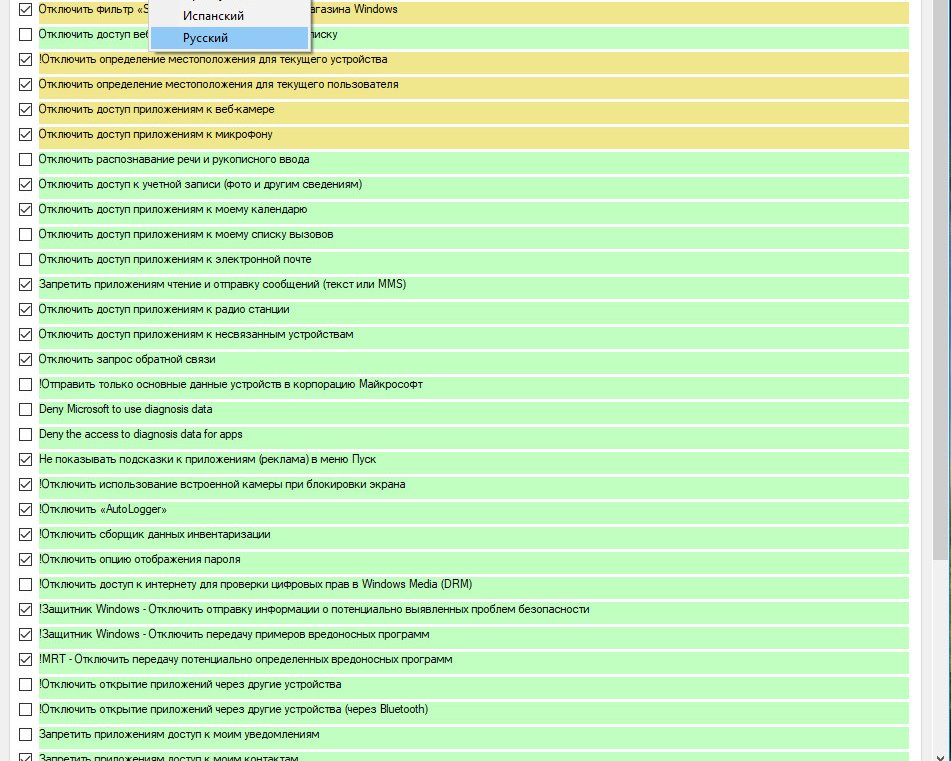Screen dimensions: 951x761
Task: Check Отправить только основные данные устройств
Action: [x=25, y=384]
